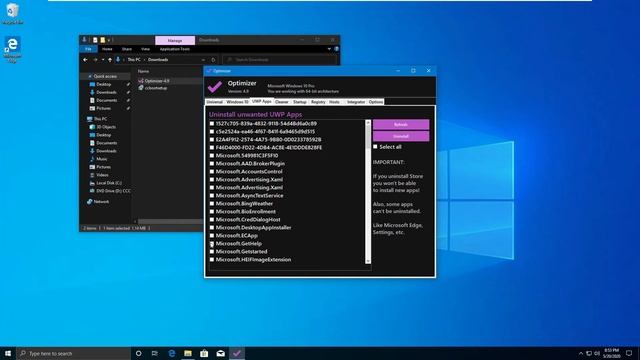Show hidden system tray icons
This screenshot has height=360, width=640.
click(x=580, y=353)
